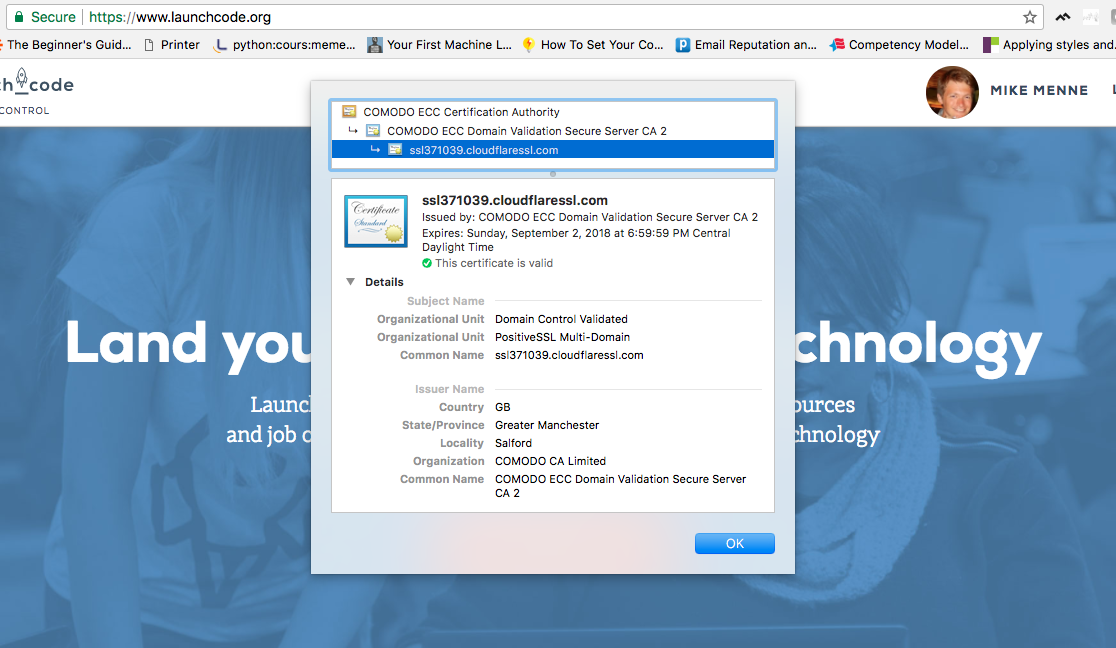
Task: Click the certificate expiration date text
Action: pyautogui.click(x=576, y=240)
